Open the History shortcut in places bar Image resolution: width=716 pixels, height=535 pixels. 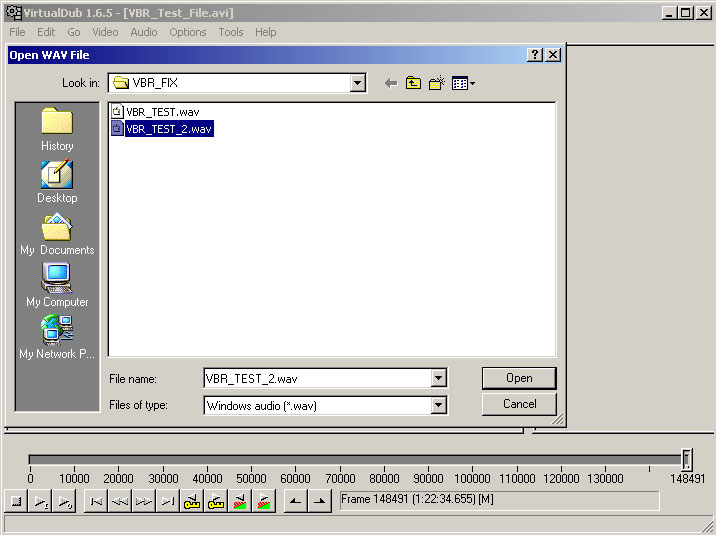pyautogui.click(x=57, y=129)
